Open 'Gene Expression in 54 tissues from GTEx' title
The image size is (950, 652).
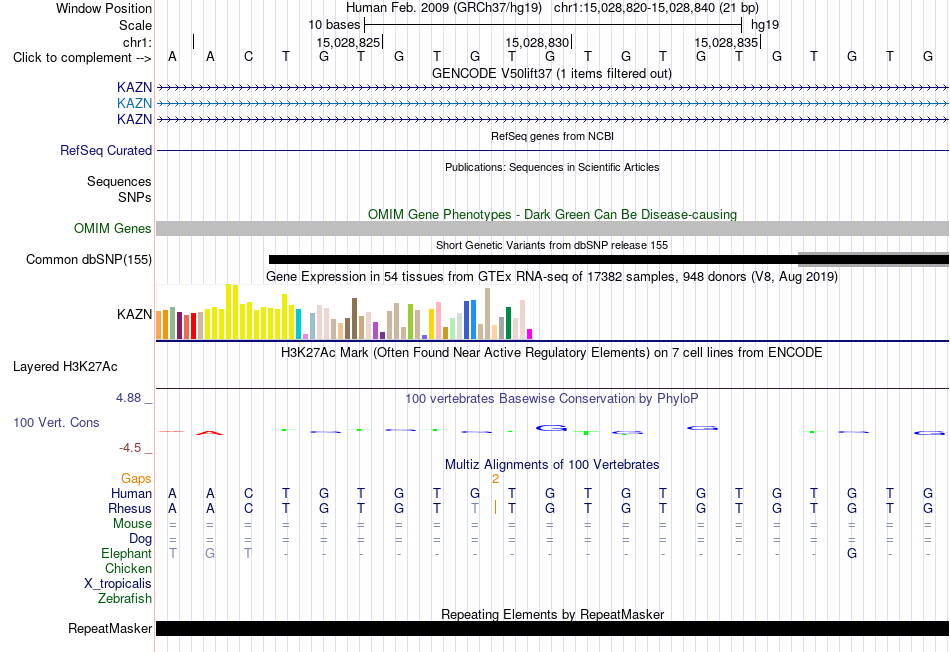coord(552,277)
